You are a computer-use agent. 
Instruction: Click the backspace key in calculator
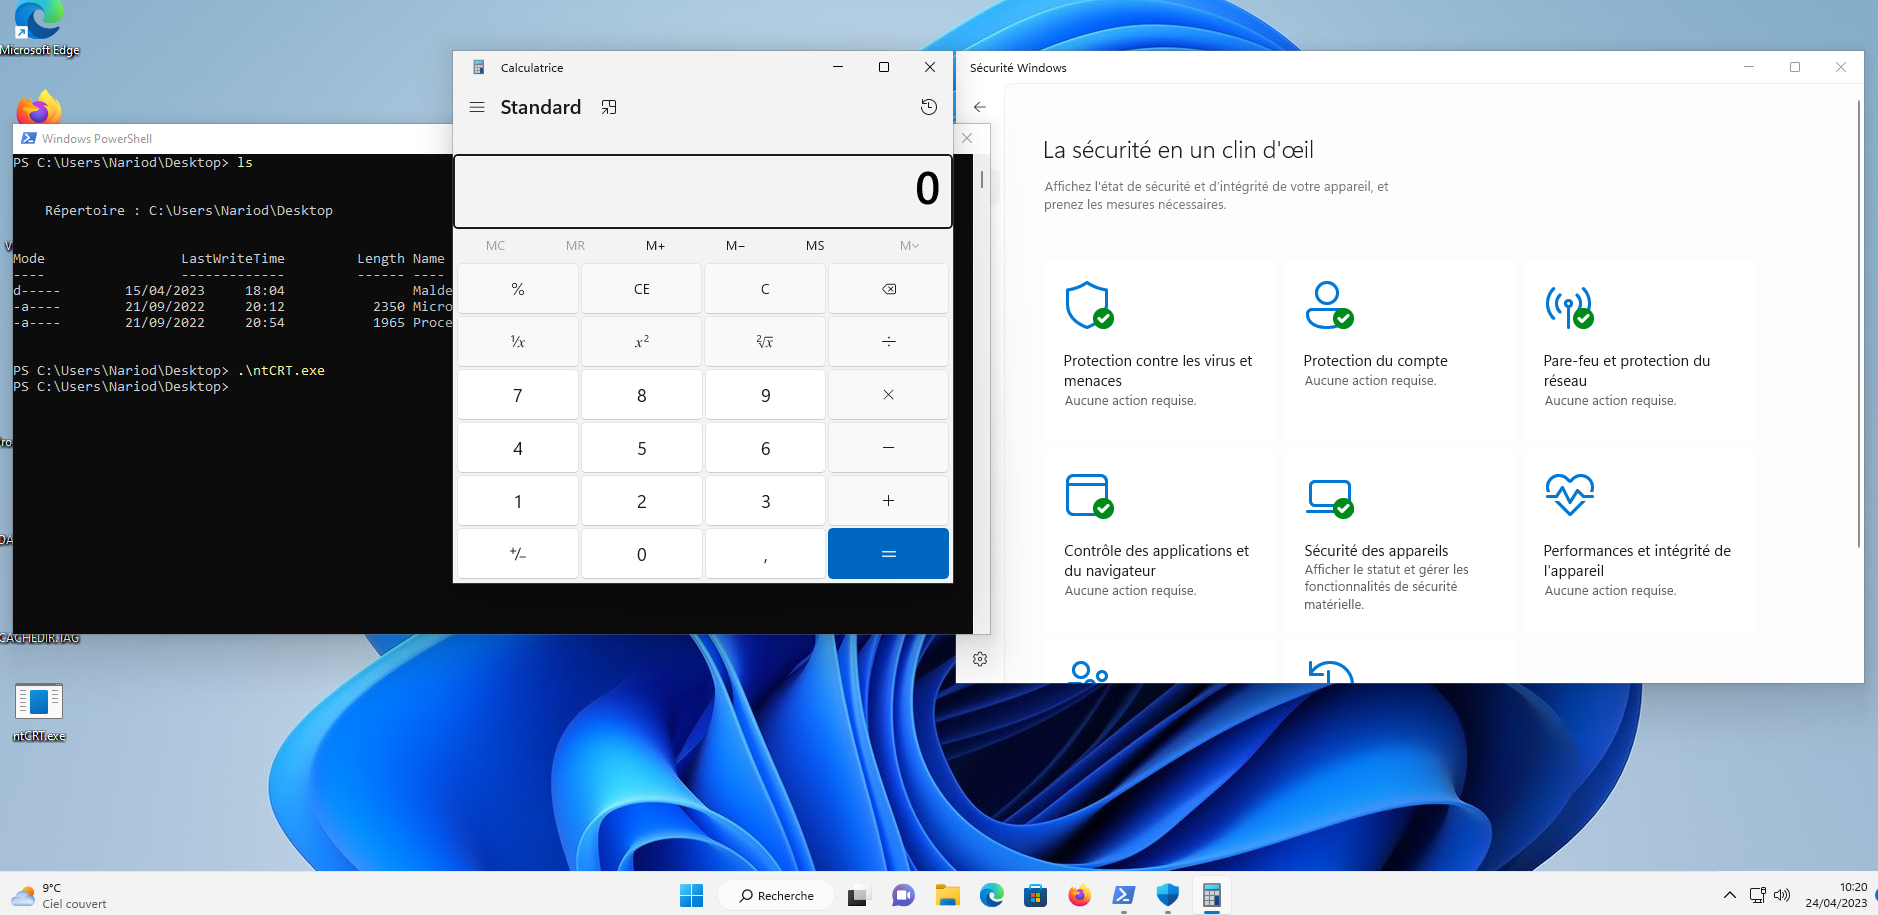pos(888,289)
